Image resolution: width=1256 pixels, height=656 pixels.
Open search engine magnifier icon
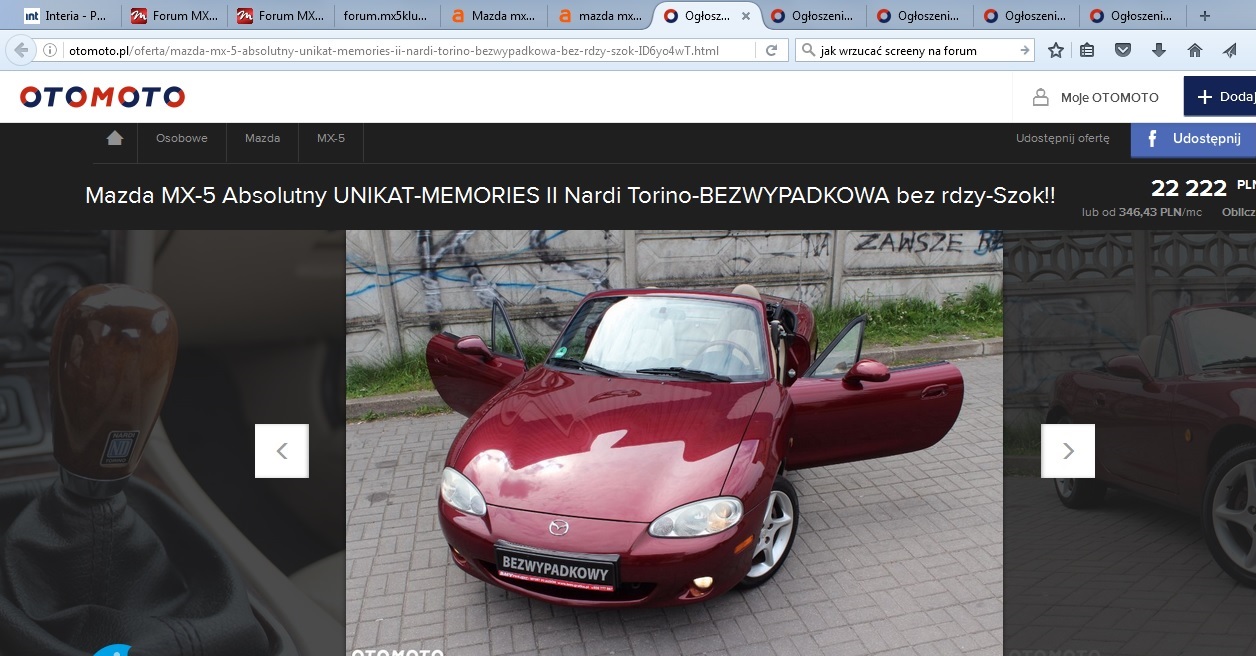pyautogui.click(x=808, y=50)
